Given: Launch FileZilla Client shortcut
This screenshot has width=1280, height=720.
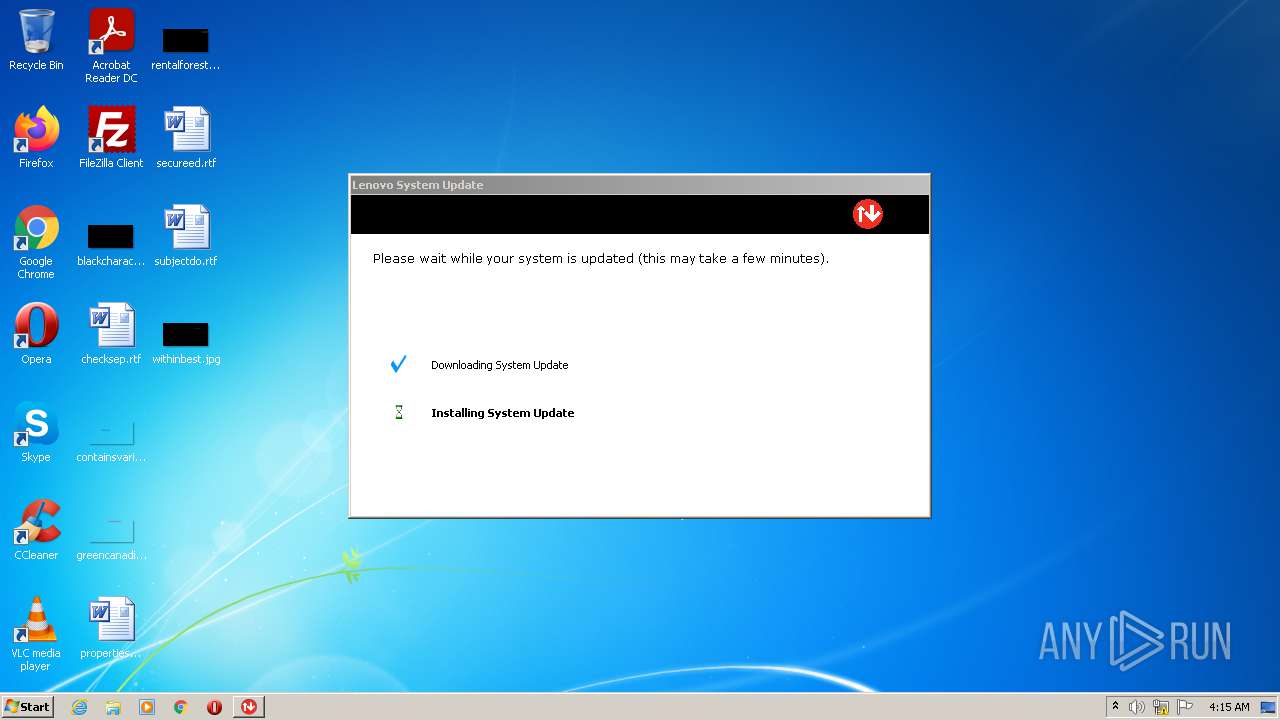Looking at the screenshot, I should click(x=111, y=138).
